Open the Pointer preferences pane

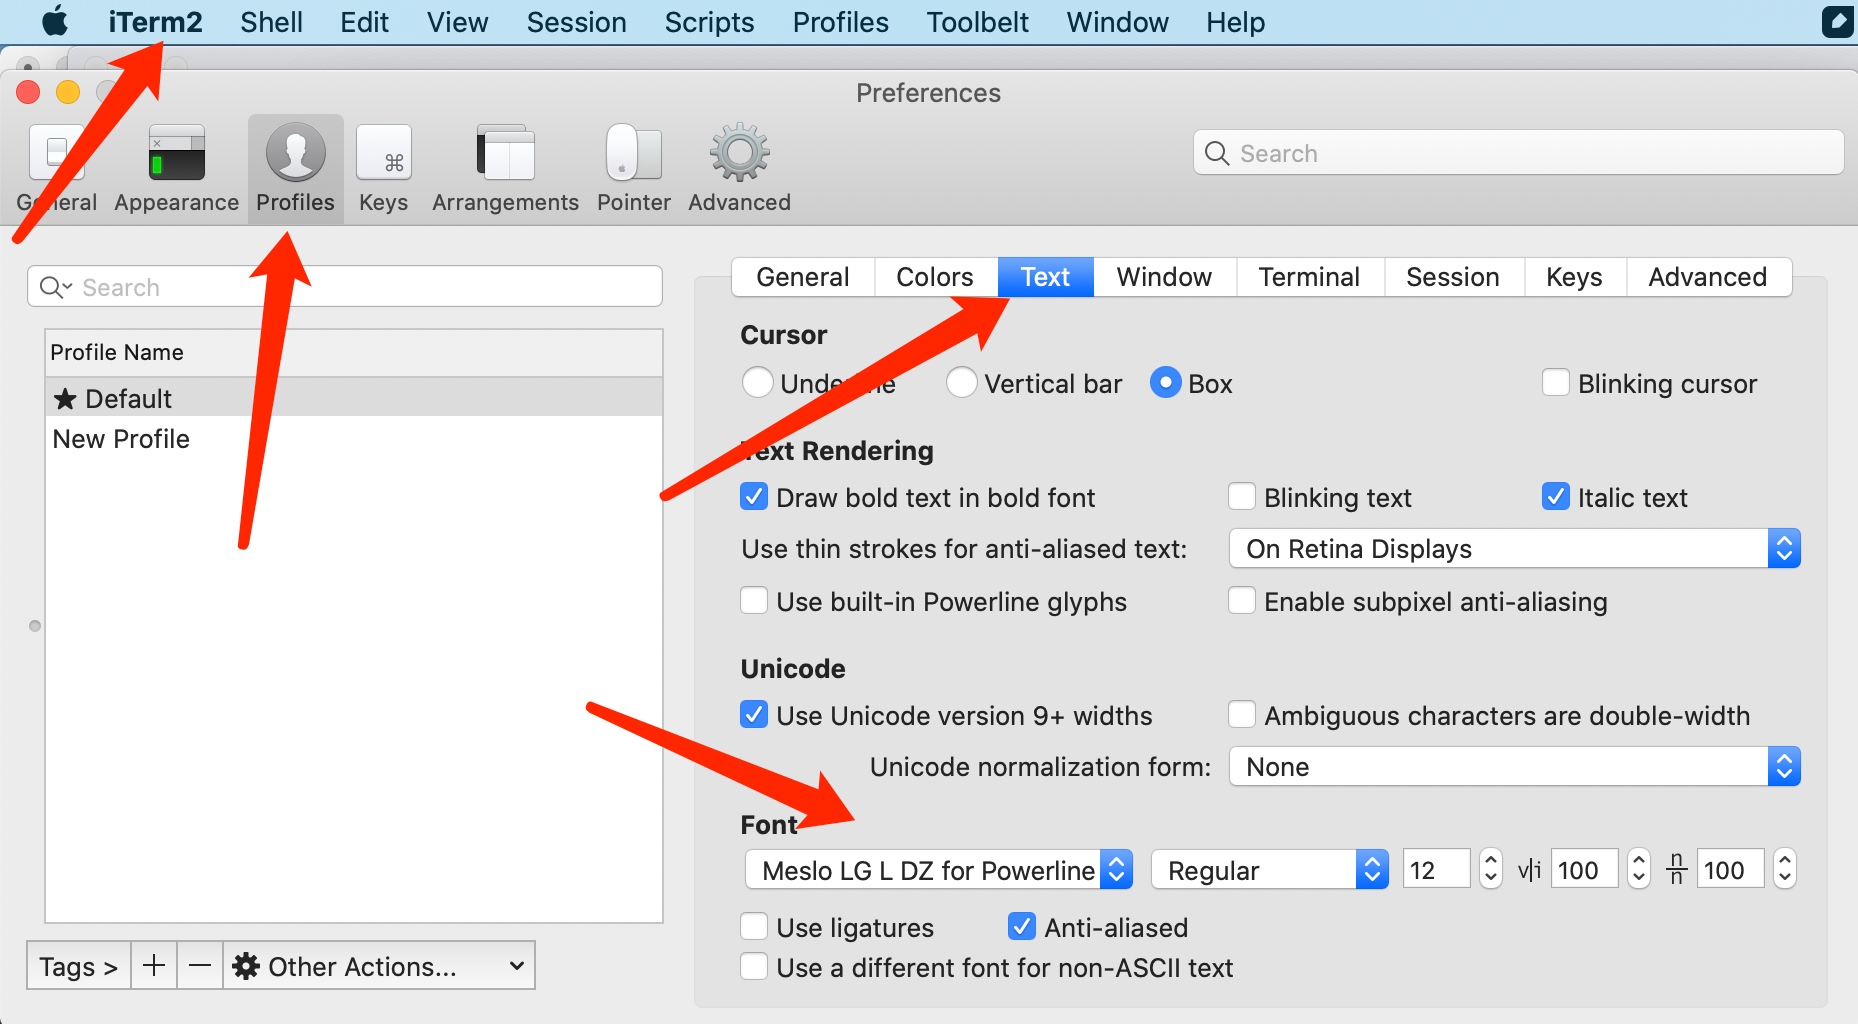pos(633,168)
